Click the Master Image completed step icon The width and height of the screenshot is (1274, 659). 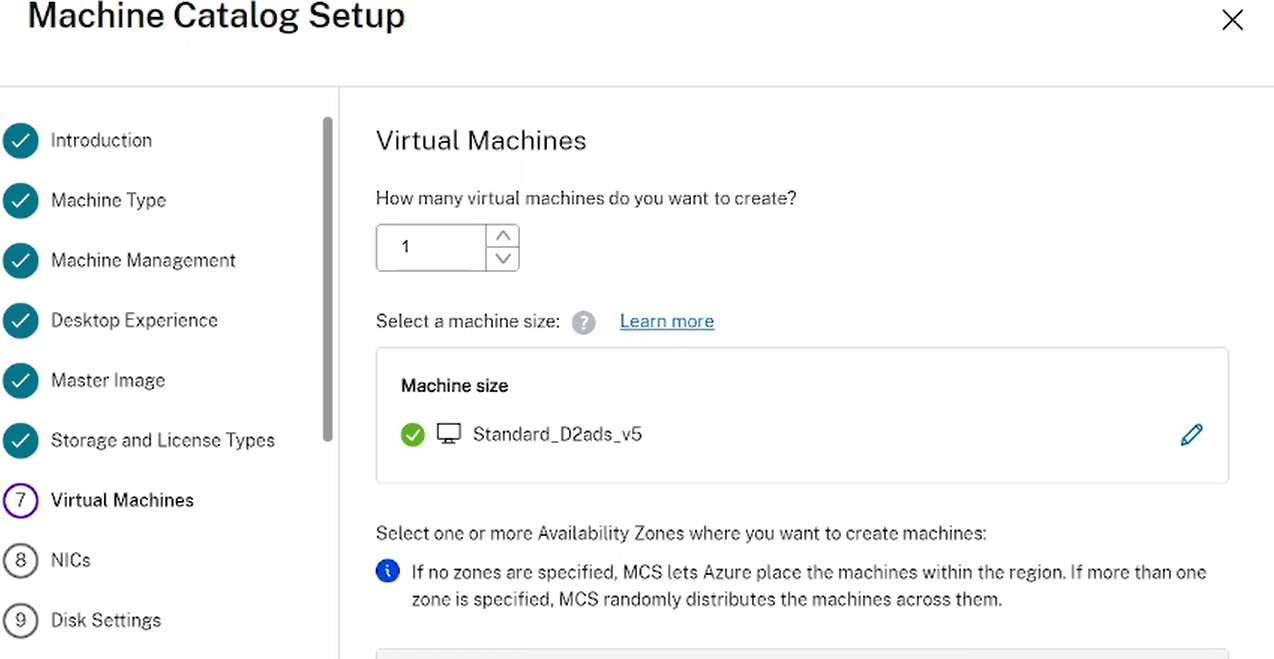(21, 381)
